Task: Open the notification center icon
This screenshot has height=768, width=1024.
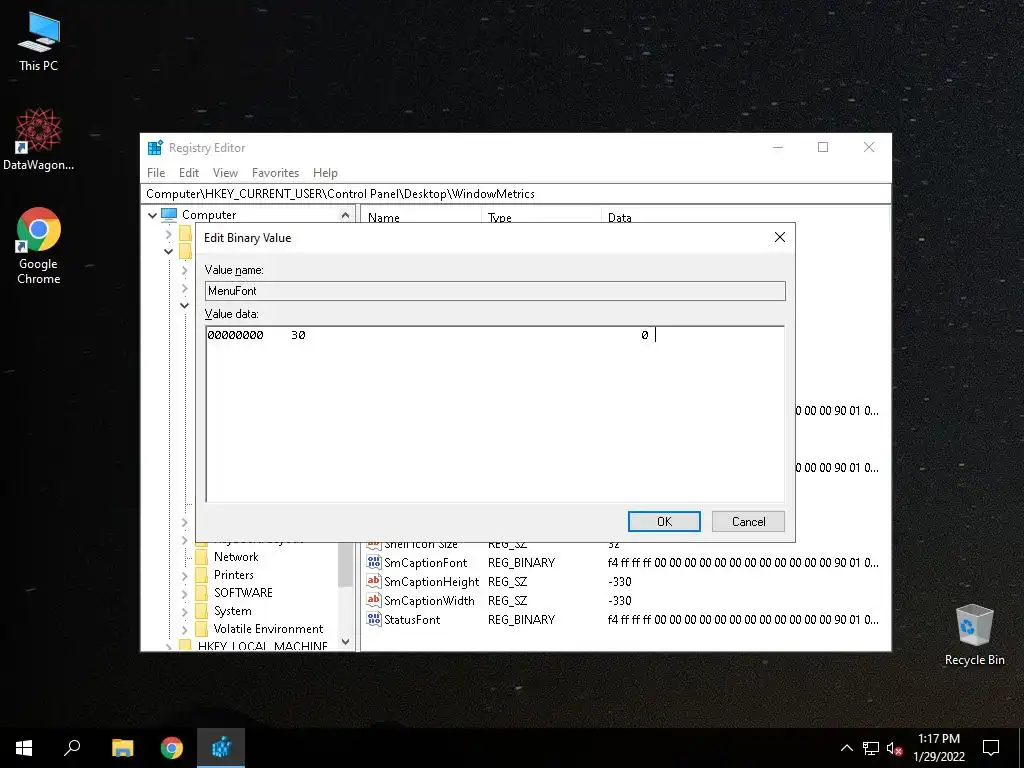Action: tap(991, 748)
